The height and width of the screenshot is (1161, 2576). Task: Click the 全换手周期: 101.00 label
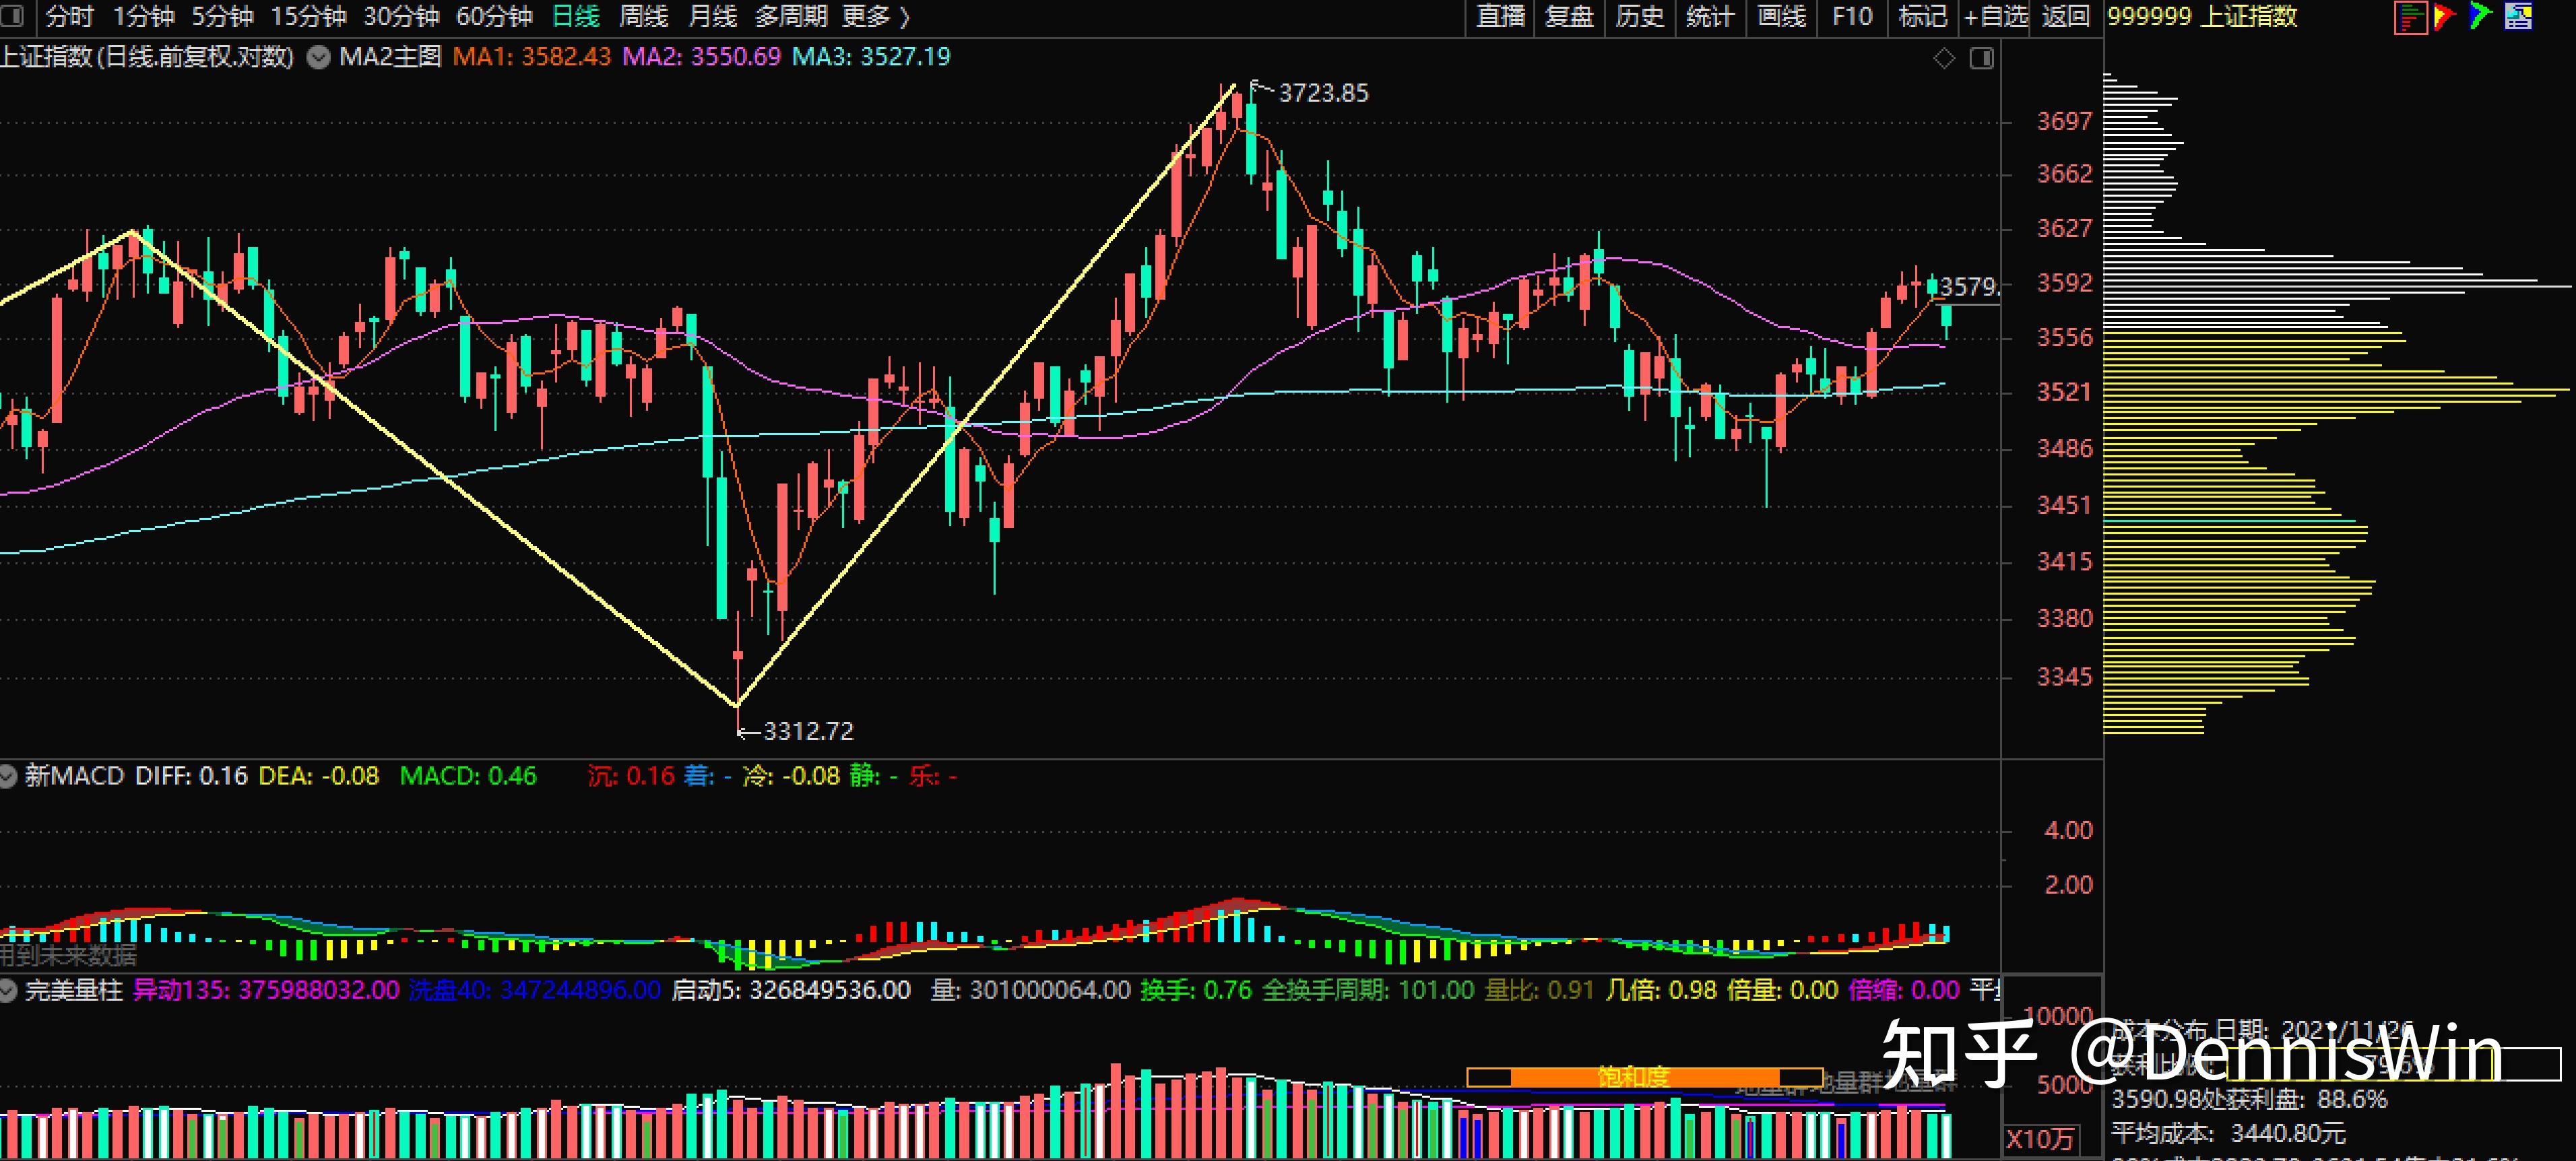(x=1368, y=990)
